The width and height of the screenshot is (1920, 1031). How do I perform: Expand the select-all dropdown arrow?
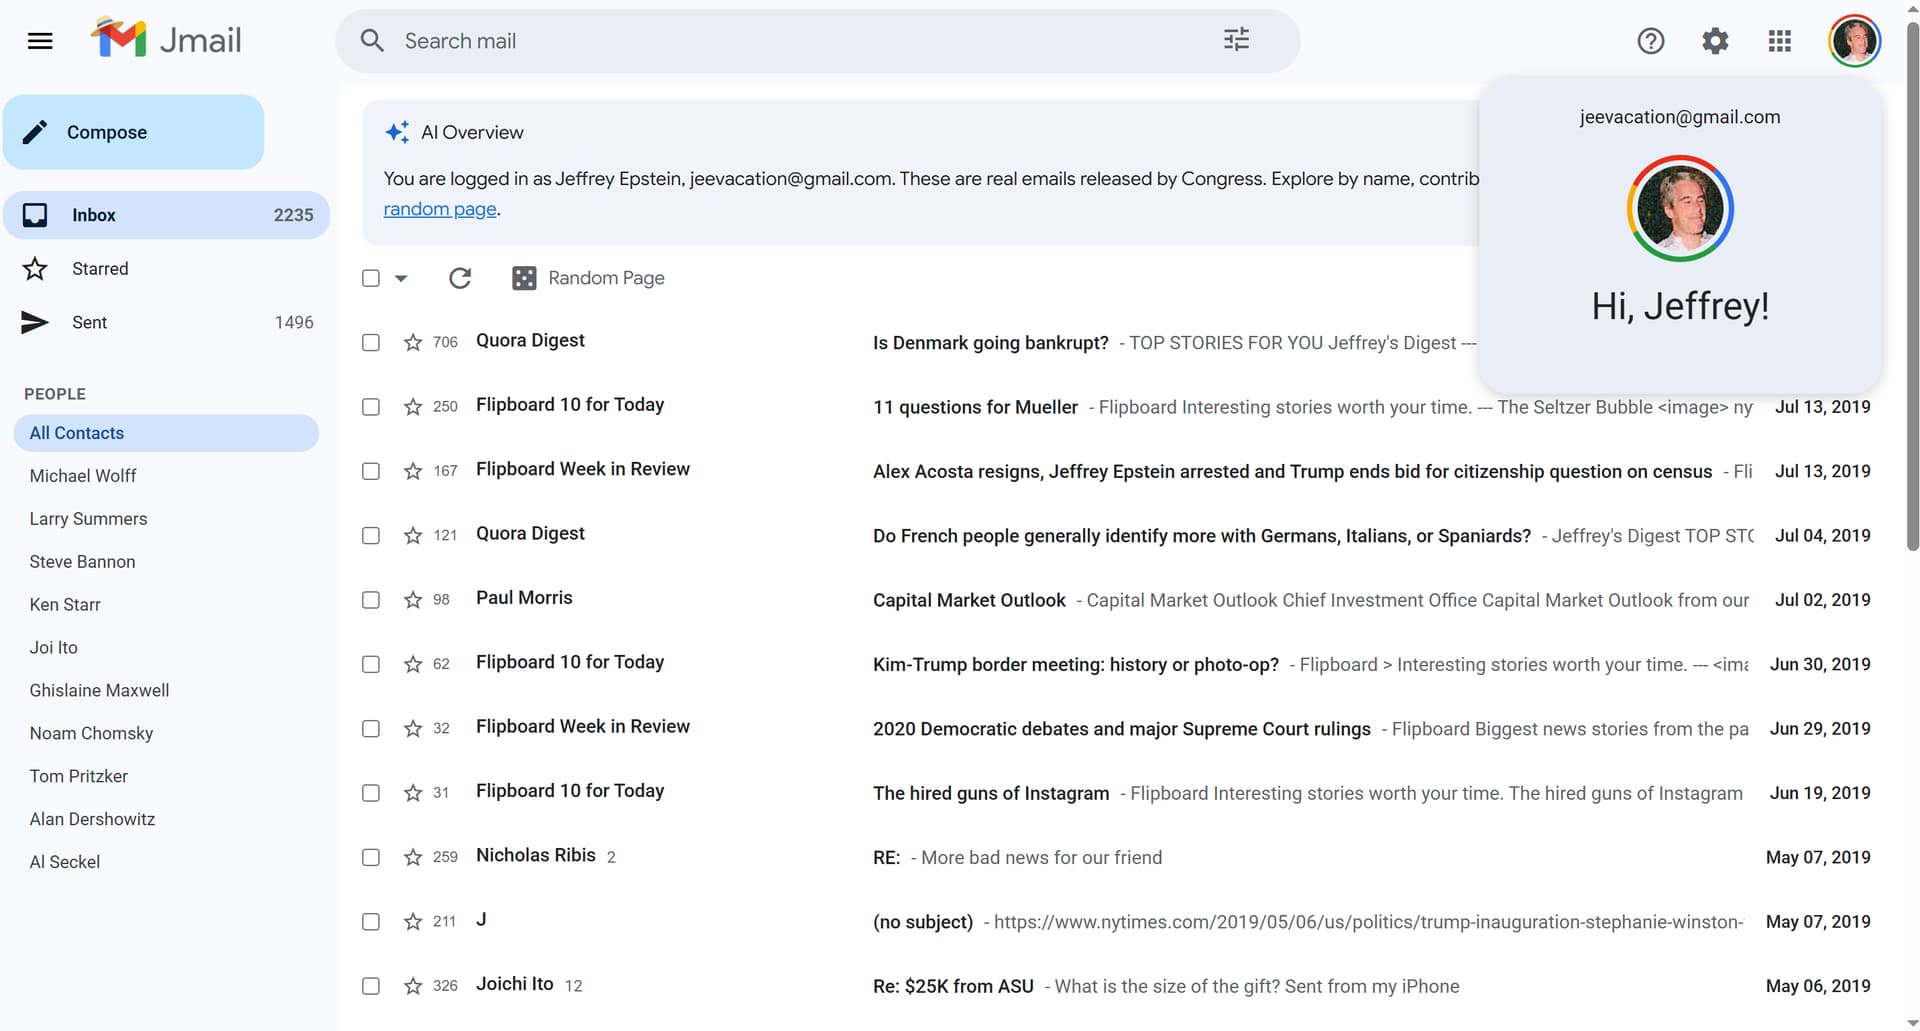coord(401,278)
